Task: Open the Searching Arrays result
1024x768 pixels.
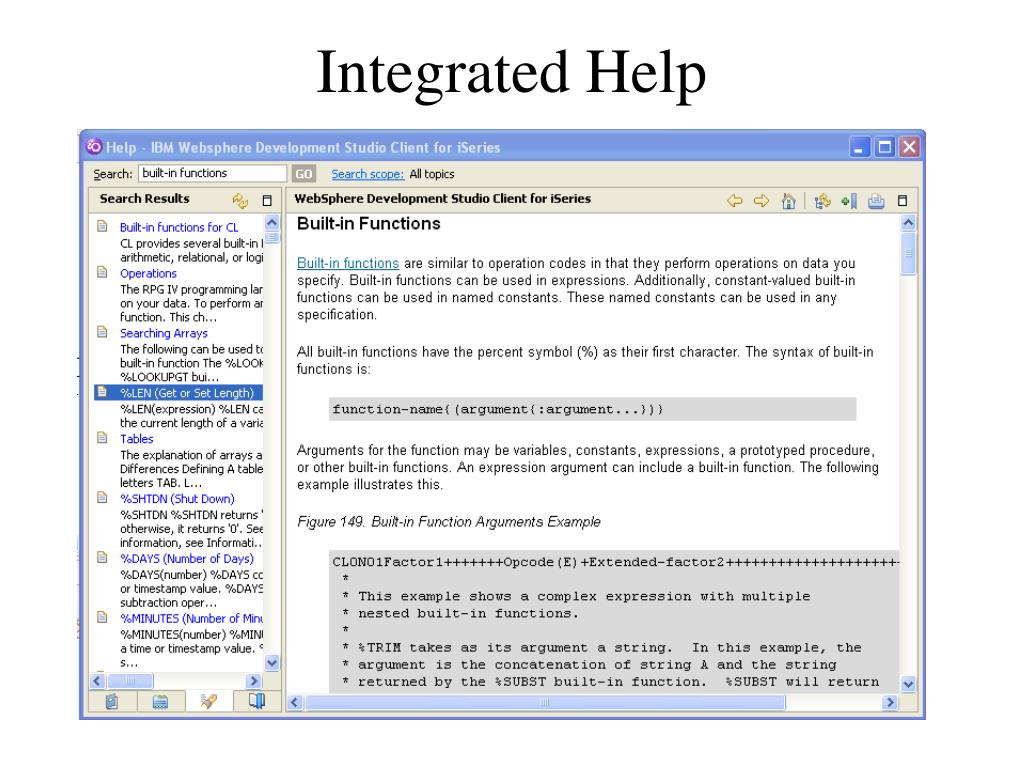Action: pos(164,333)
